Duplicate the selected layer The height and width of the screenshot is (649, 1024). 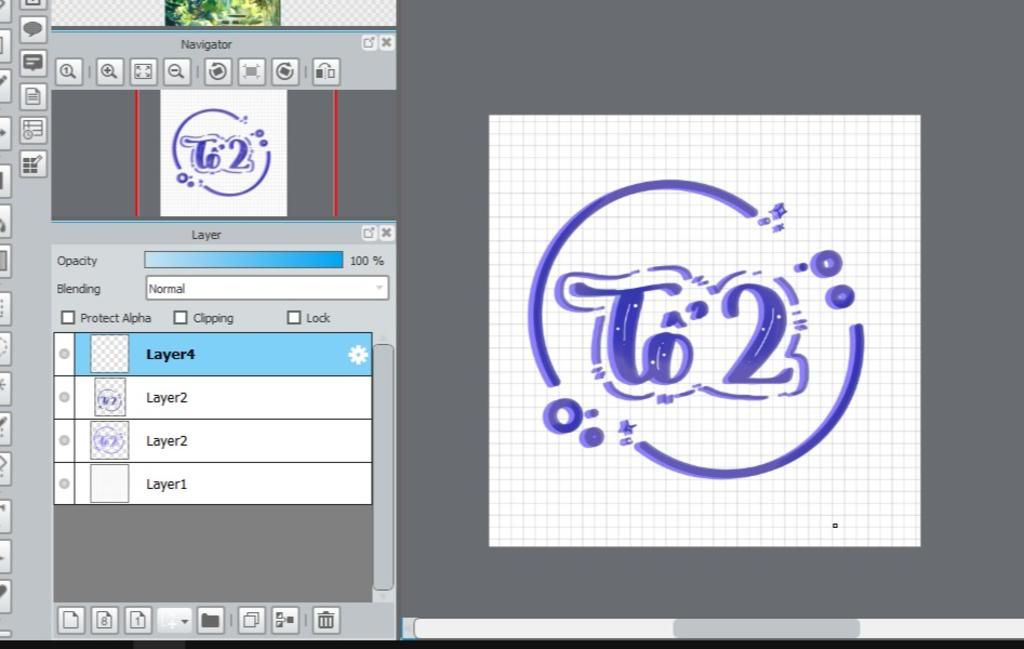click(251, 620)
